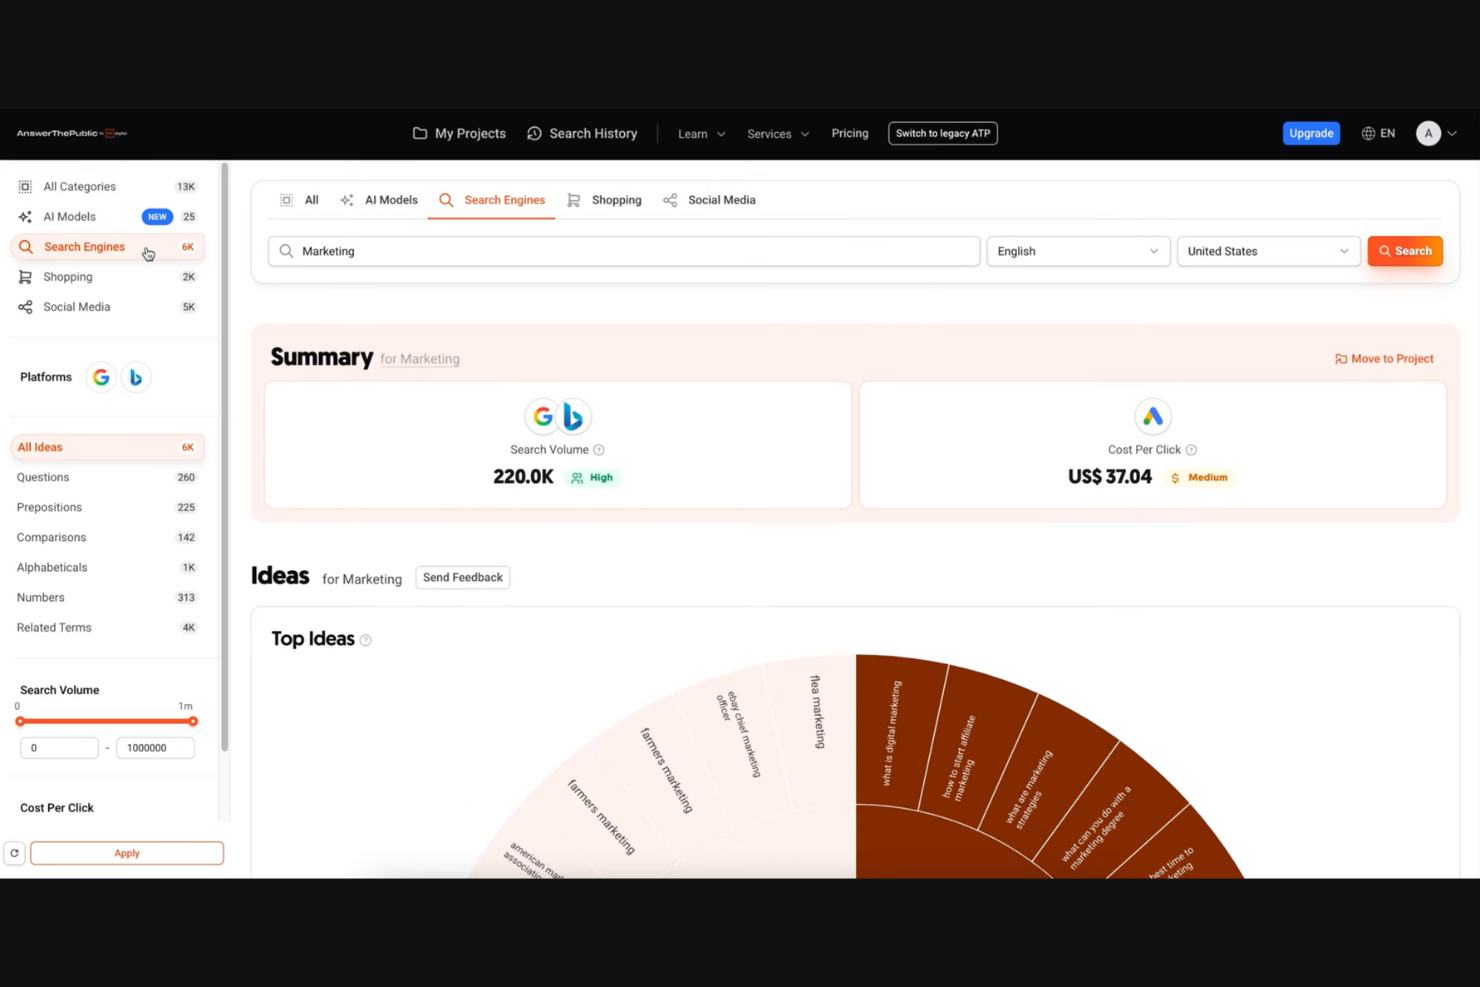Filter ideas by Alphabeticals
Image resolution: width=1480 pixels, height=987 pixels.
pyautogui.click(x=107, y=567)
